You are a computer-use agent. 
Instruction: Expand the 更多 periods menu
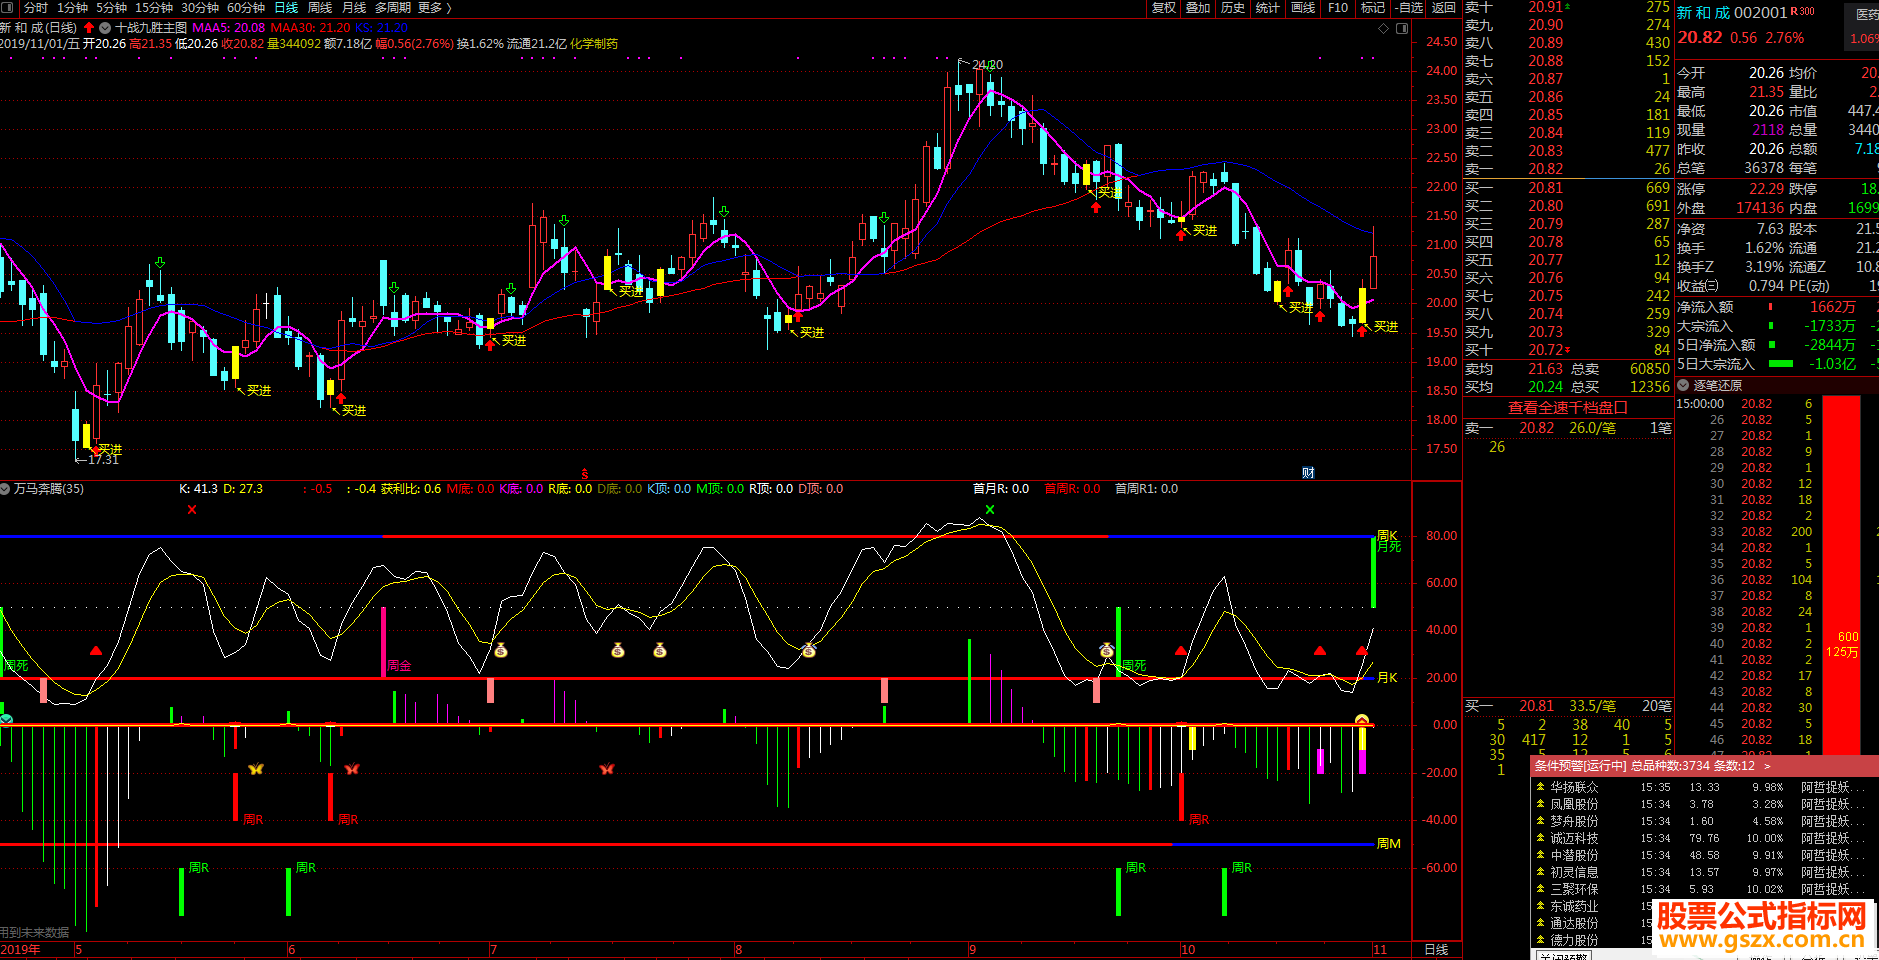click(x=435, y=8)
